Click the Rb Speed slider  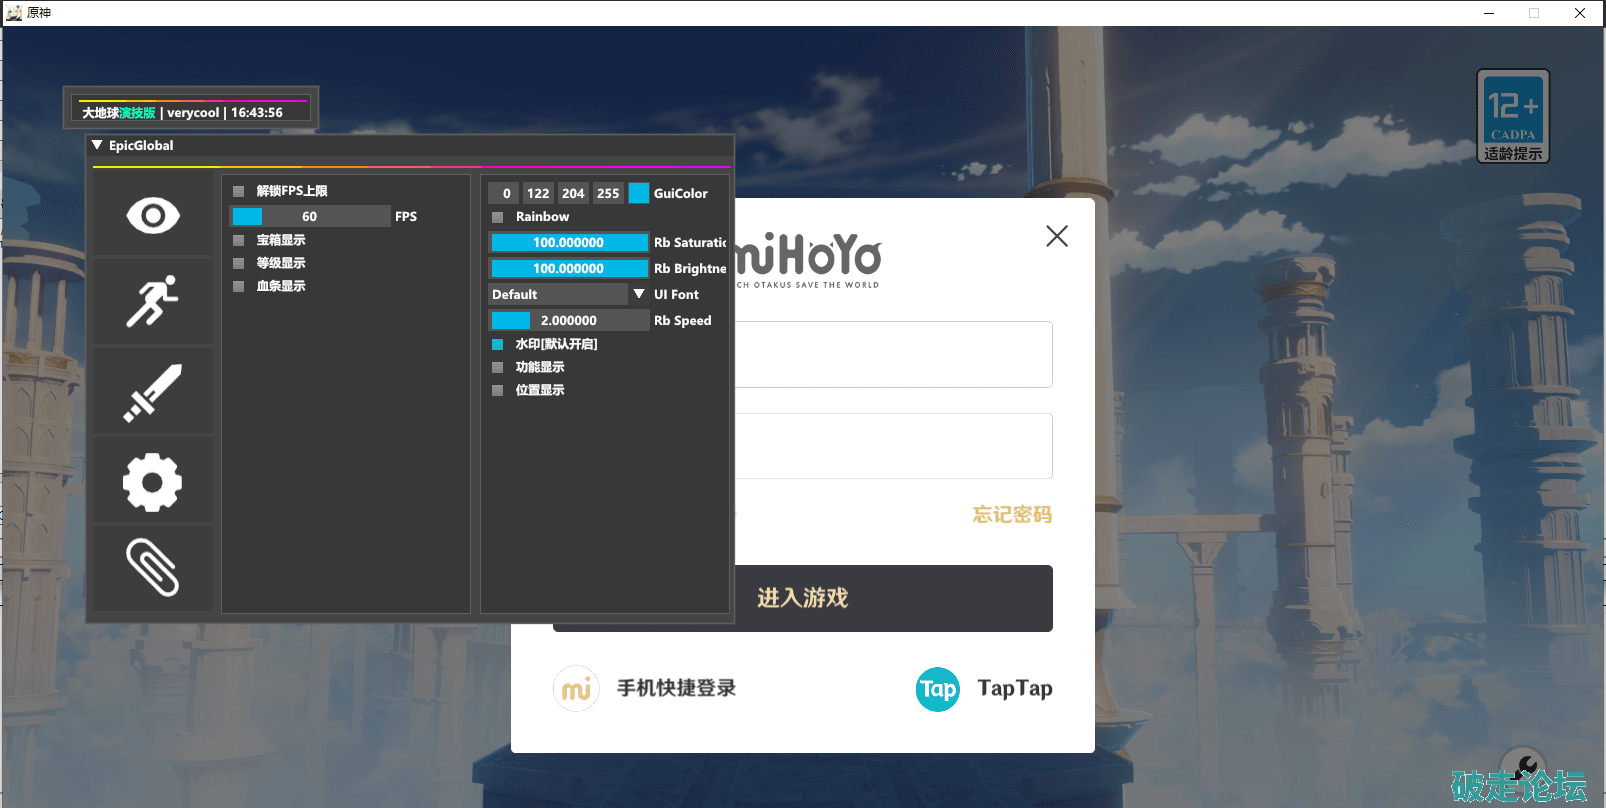tap(569, 320)
